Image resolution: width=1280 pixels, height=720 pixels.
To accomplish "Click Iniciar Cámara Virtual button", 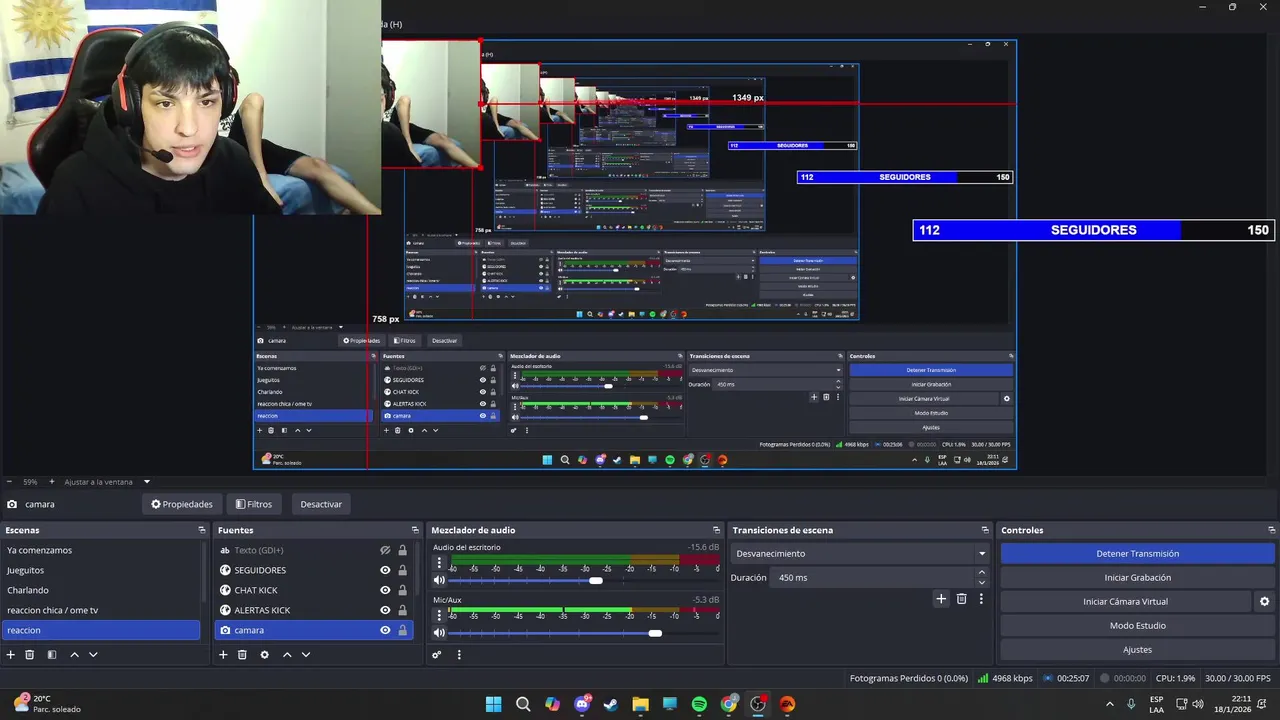I will click(1125, 601).
